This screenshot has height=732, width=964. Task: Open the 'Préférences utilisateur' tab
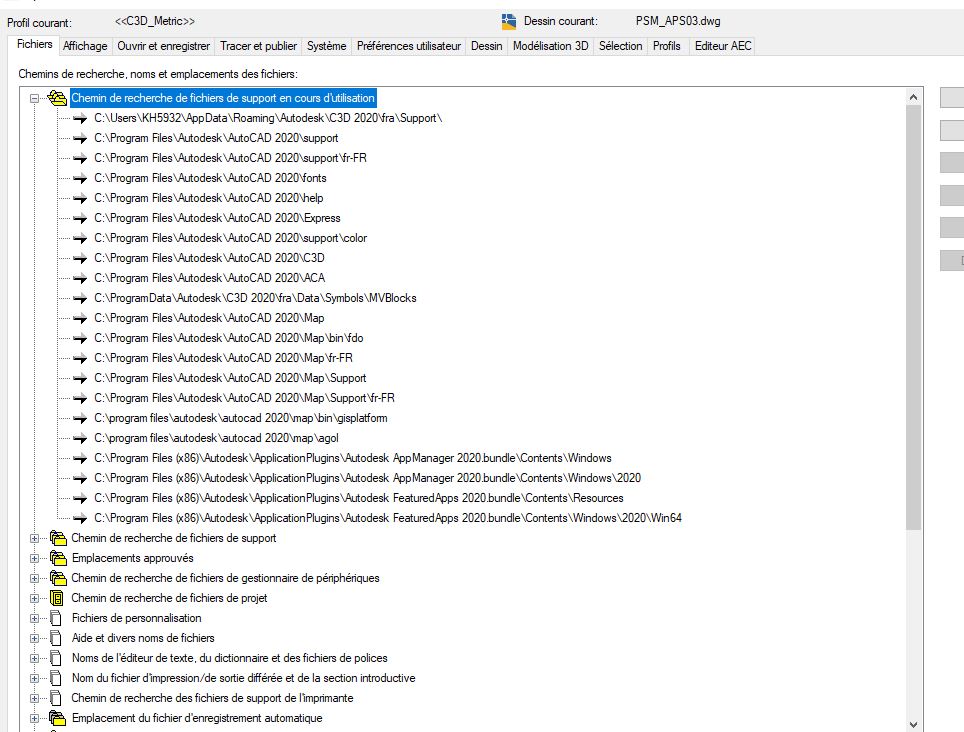[409, 46]
